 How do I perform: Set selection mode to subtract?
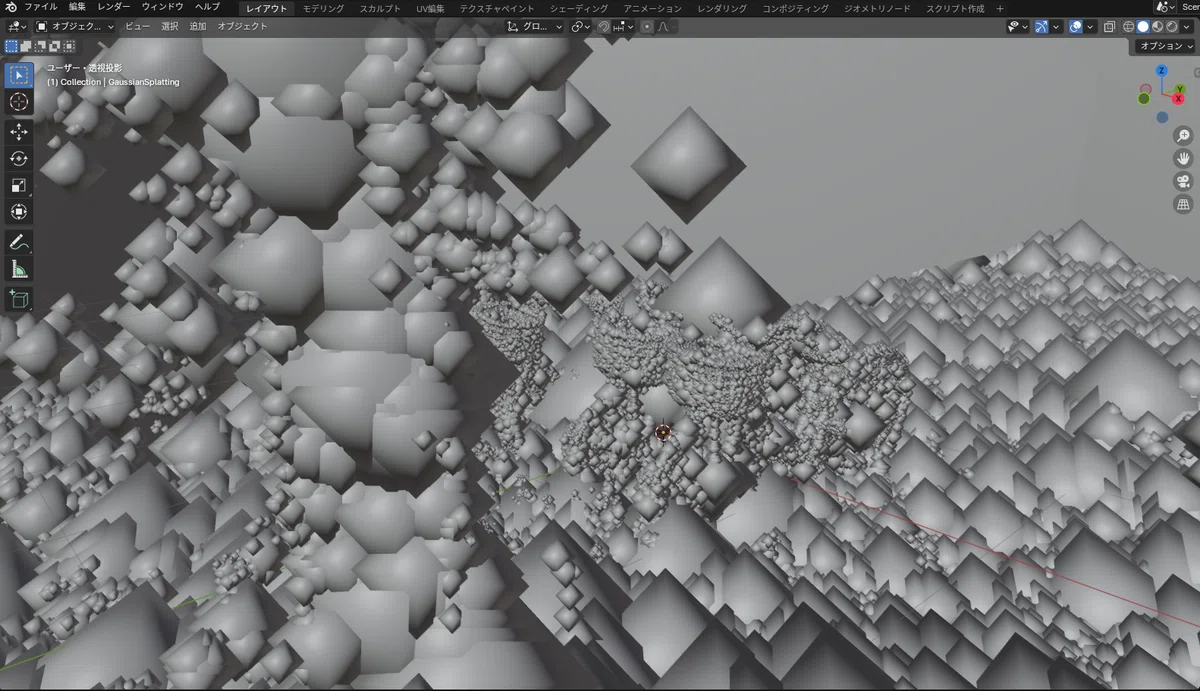coord(40,46)
